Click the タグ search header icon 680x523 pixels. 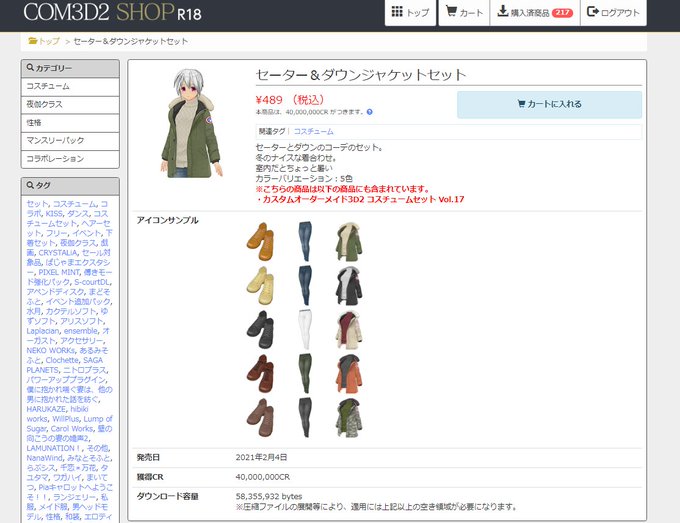pyautogui.click(x=30, y=185)
